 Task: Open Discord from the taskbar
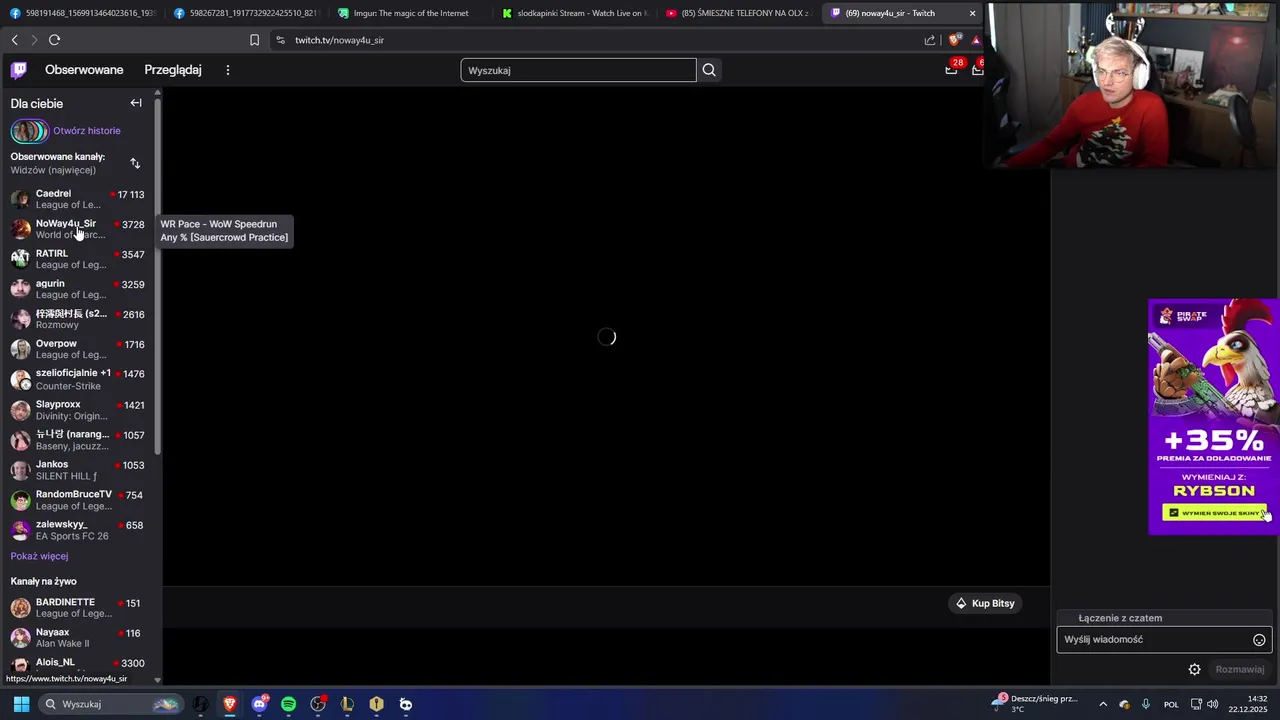pos(260,704)
